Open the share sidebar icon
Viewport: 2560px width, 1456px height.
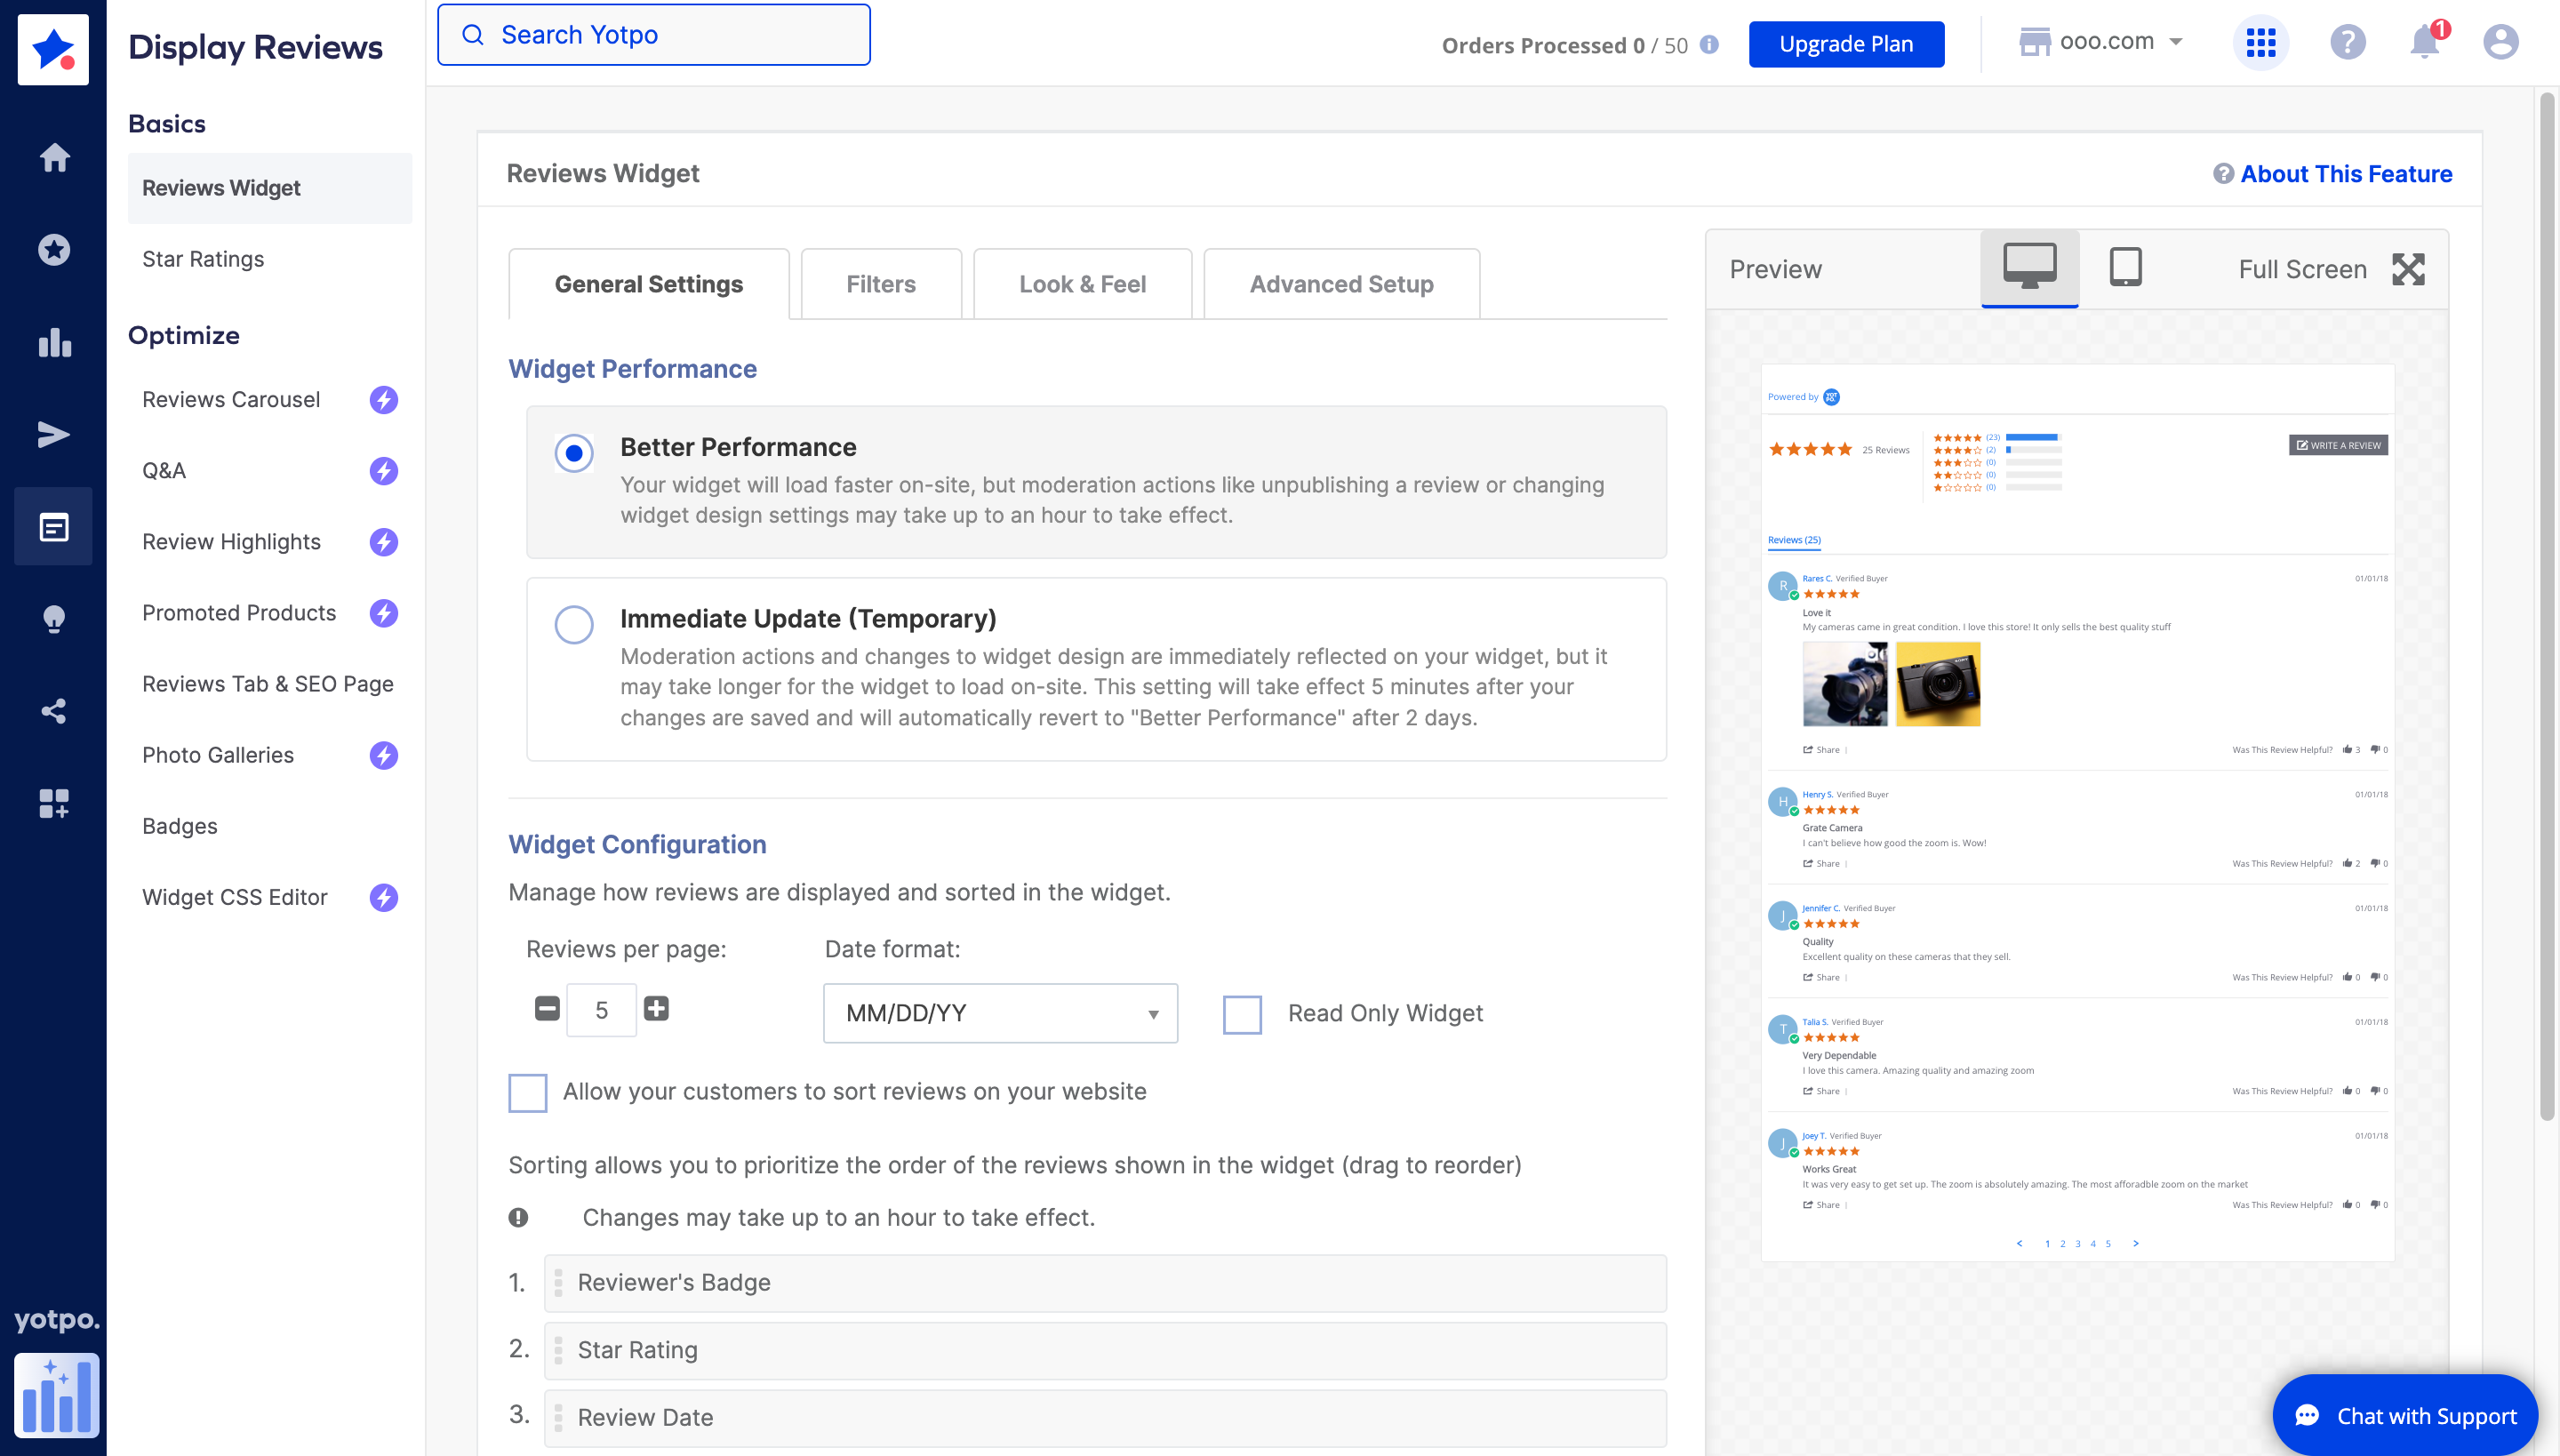pos(54,711)
